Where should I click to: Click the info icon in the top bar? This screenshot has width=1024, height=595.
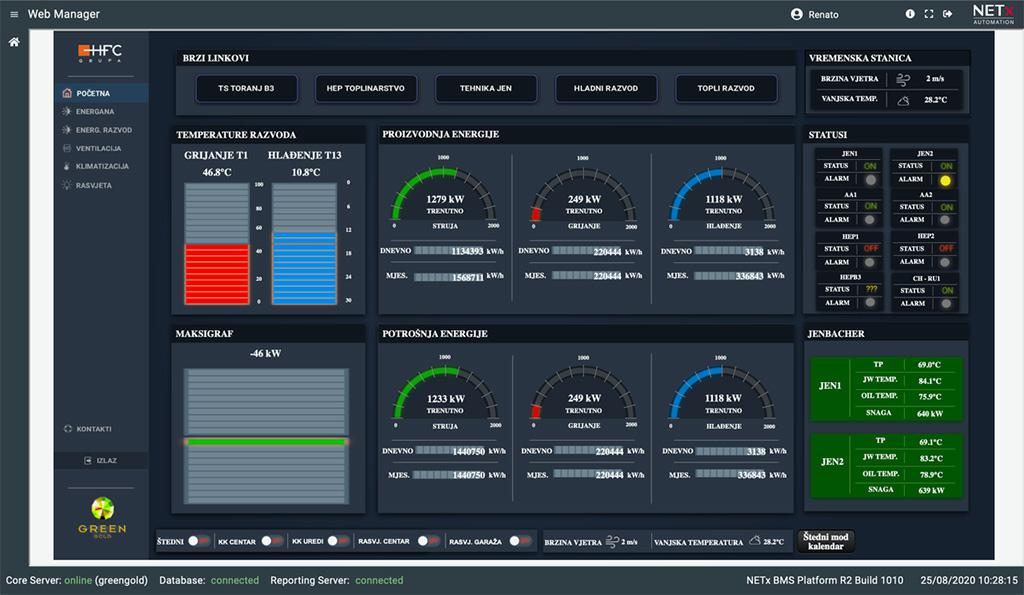coord(910,14)
